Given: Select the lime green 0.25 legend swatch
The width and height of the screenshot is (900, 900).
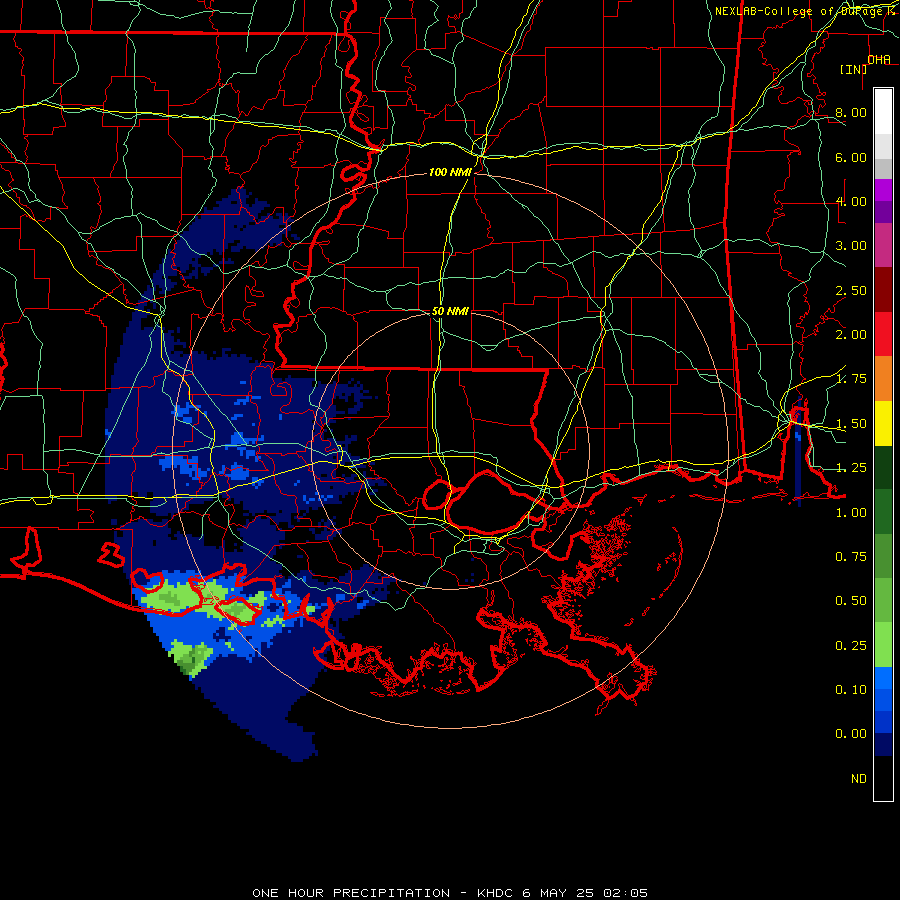Looking at the screenshot, I should 883,645.
